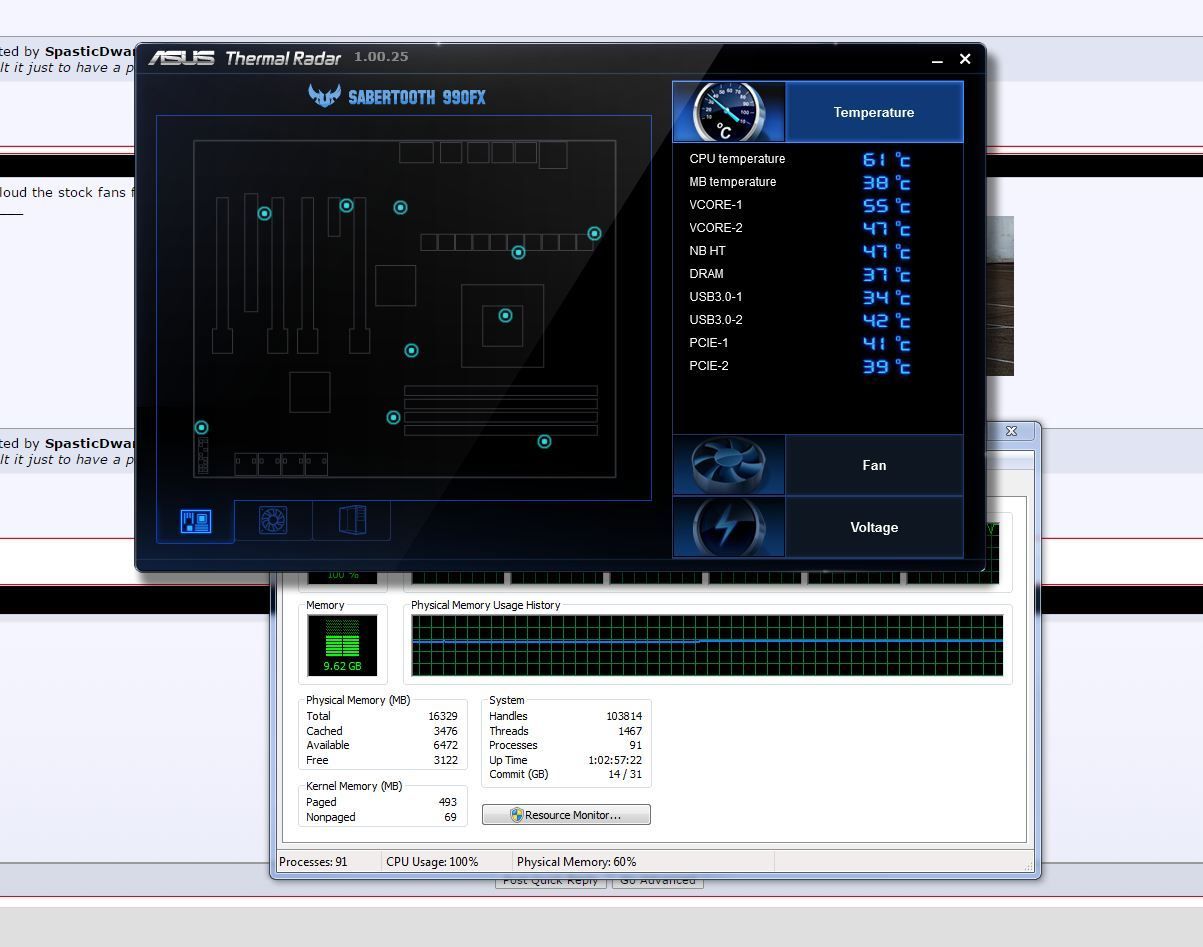Viewport: 1203px width, 947px height.
Task: Click the Available memory value 6472
Action: [x=445, y=745]
